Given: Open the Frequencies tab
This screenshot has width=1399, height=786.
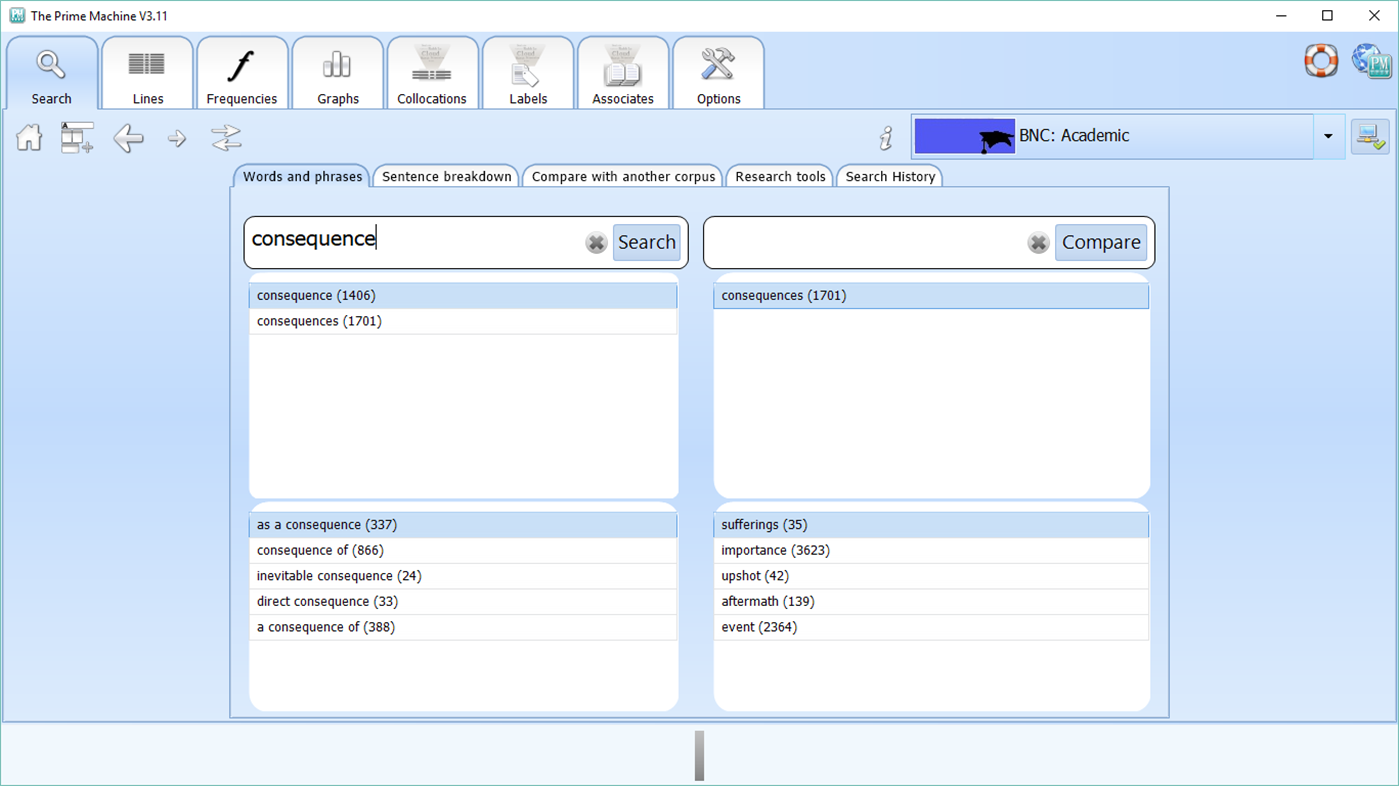Looking at the screenshot, I should 242,73.
